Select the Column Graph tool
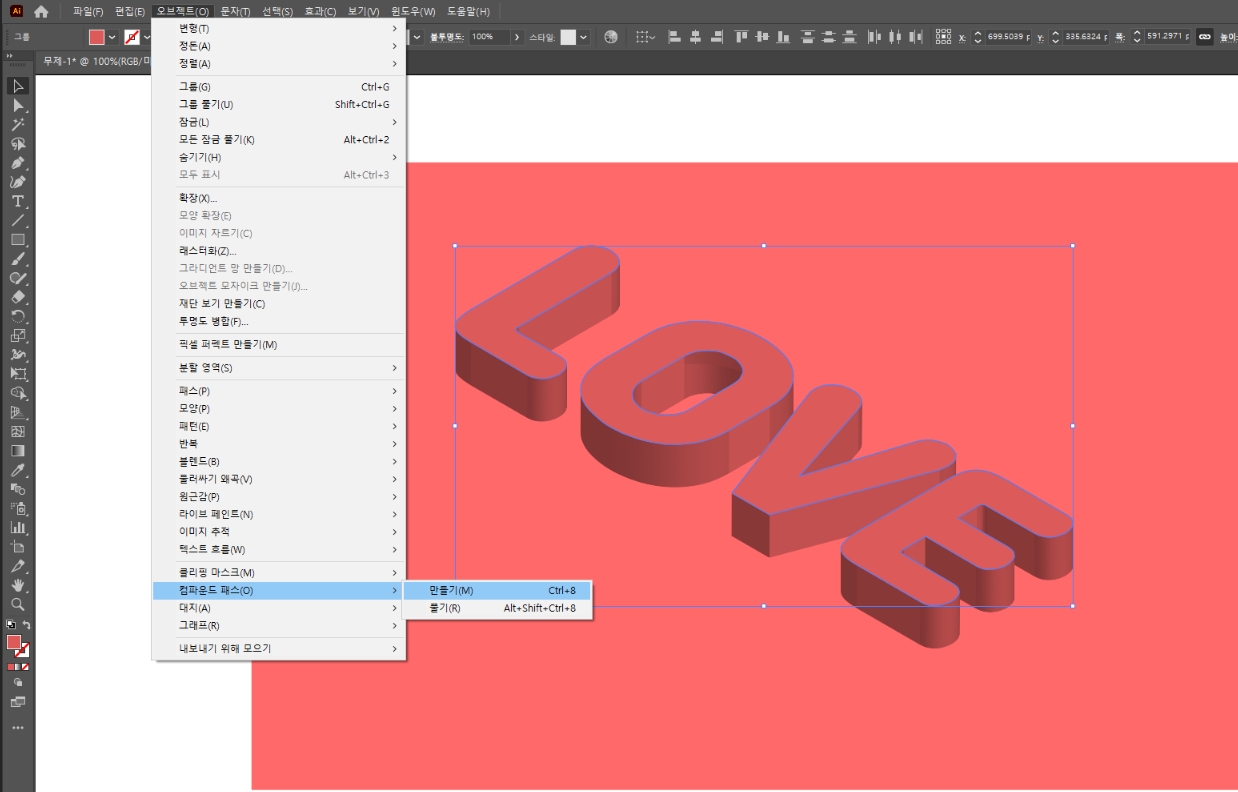Image resolution: width=1238 pixels, height=792 pixels. point(18,527)
